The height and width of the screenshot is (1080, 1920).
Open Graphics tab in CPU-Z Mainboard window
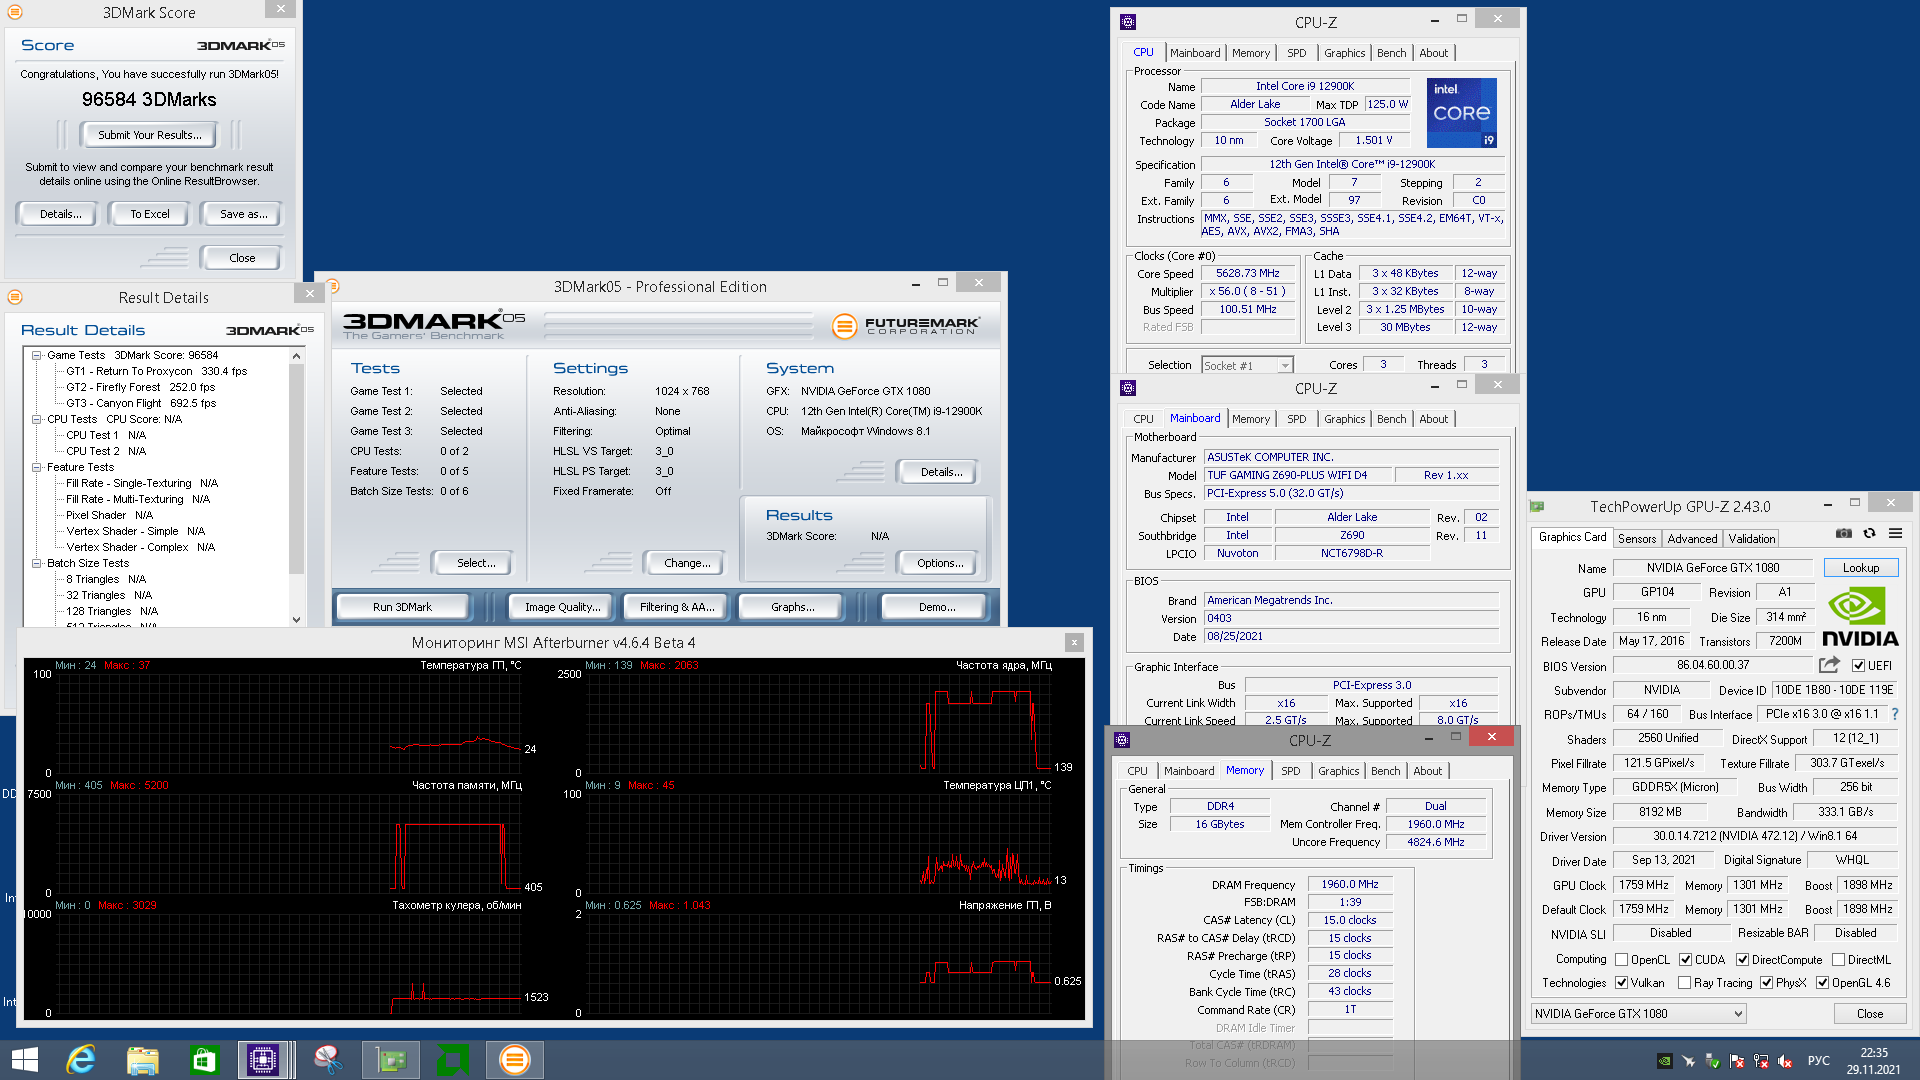pos(1344,419)
